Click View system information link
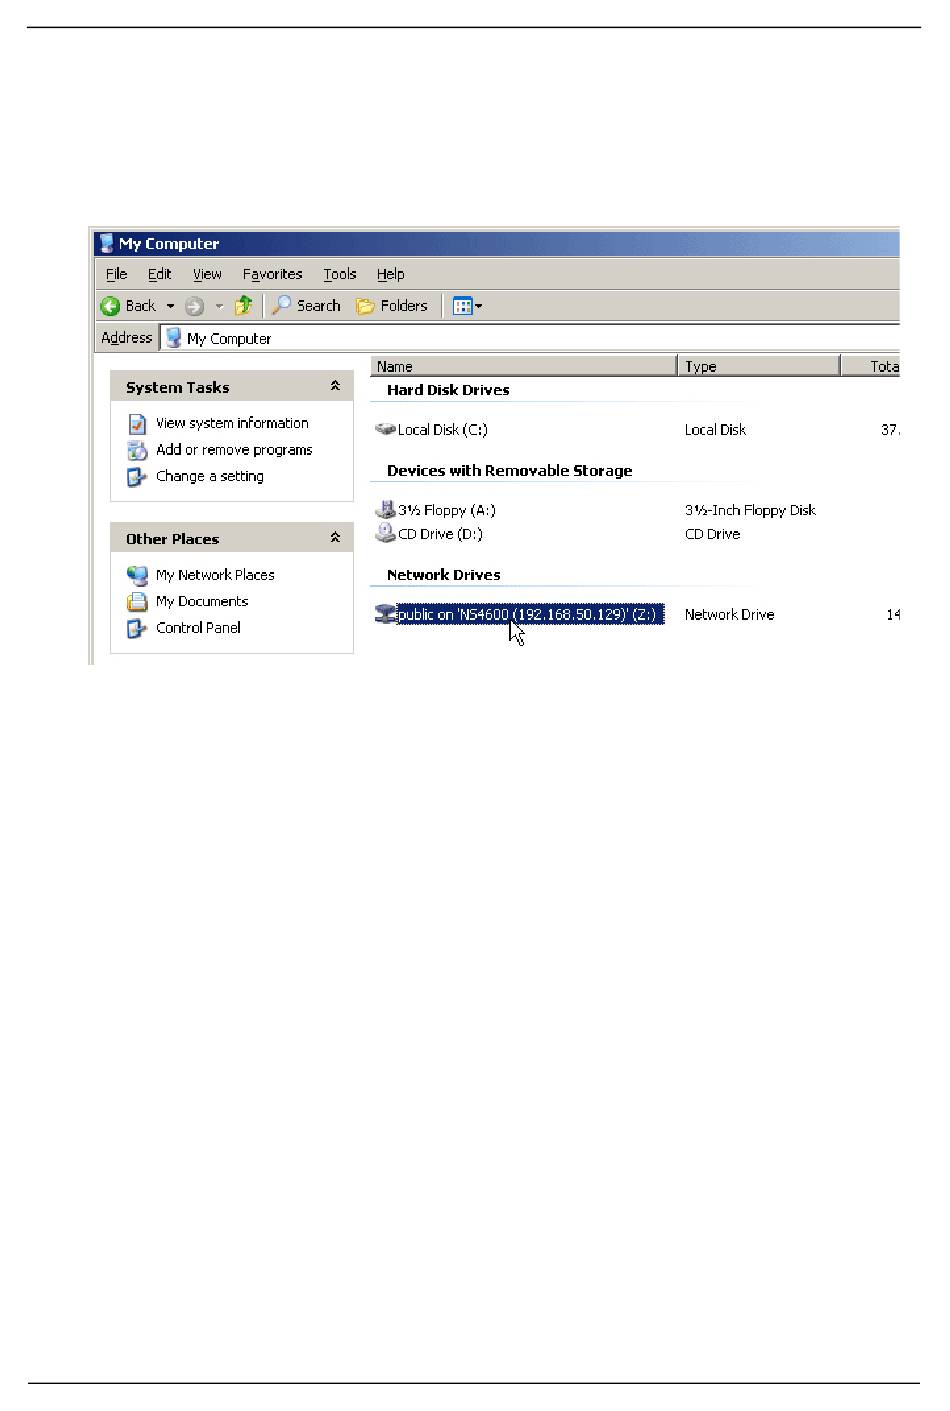 pos(232,423)
